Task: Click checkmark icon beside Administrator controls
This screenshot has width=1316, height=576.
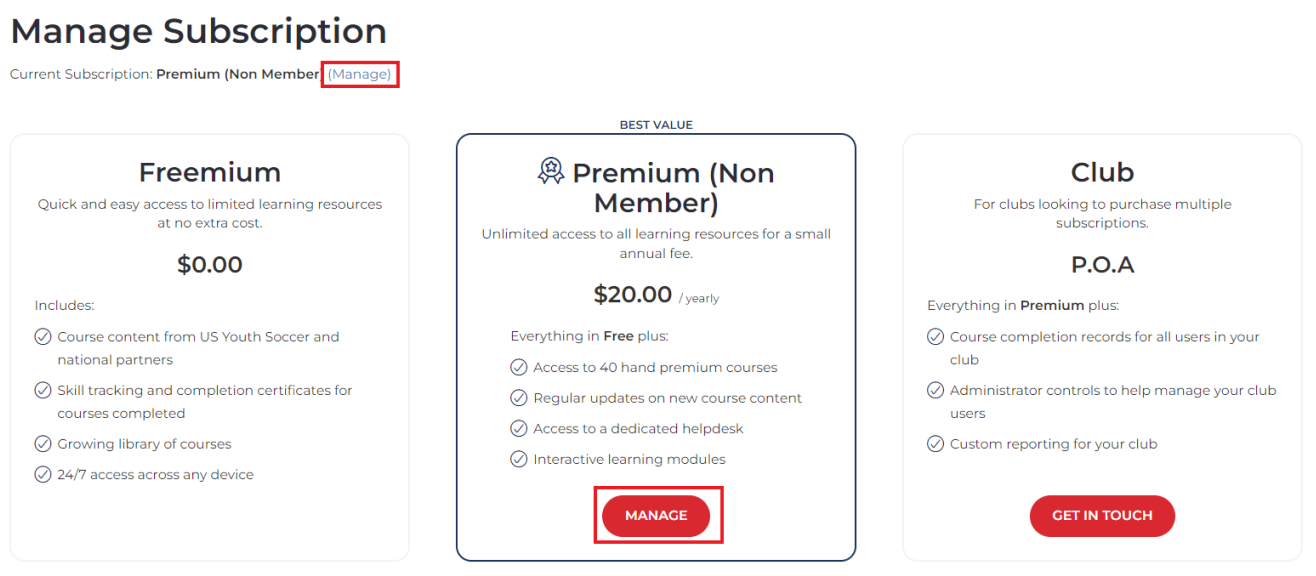Action: point(936,390)
